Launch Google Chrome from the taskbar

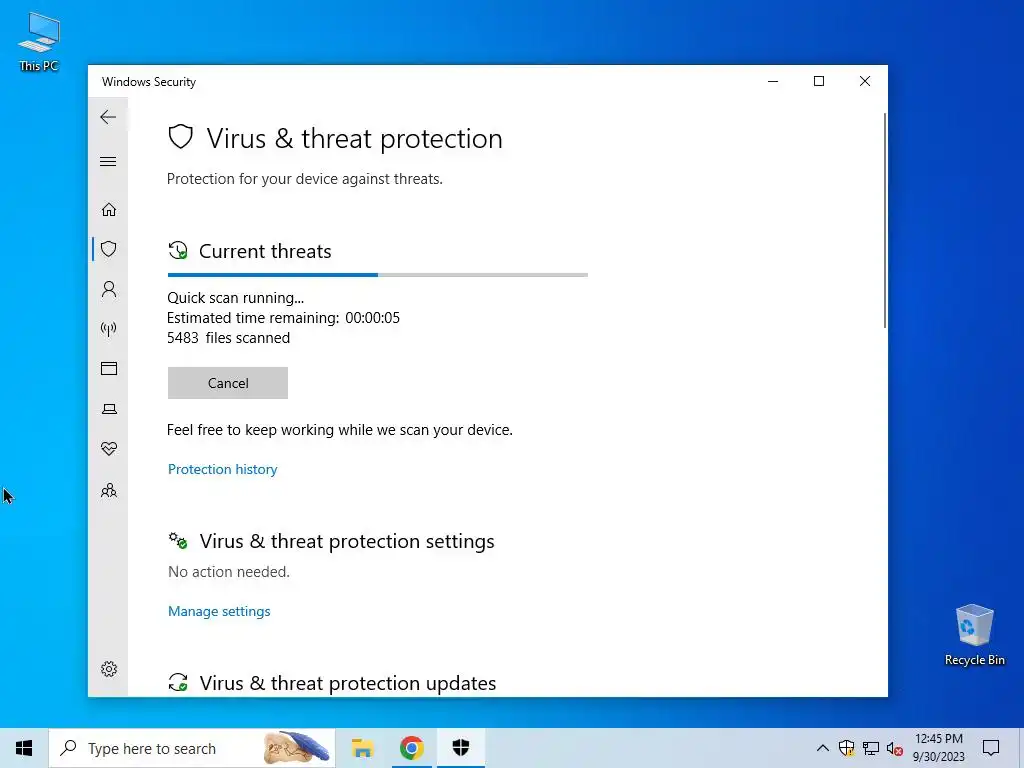411,748
